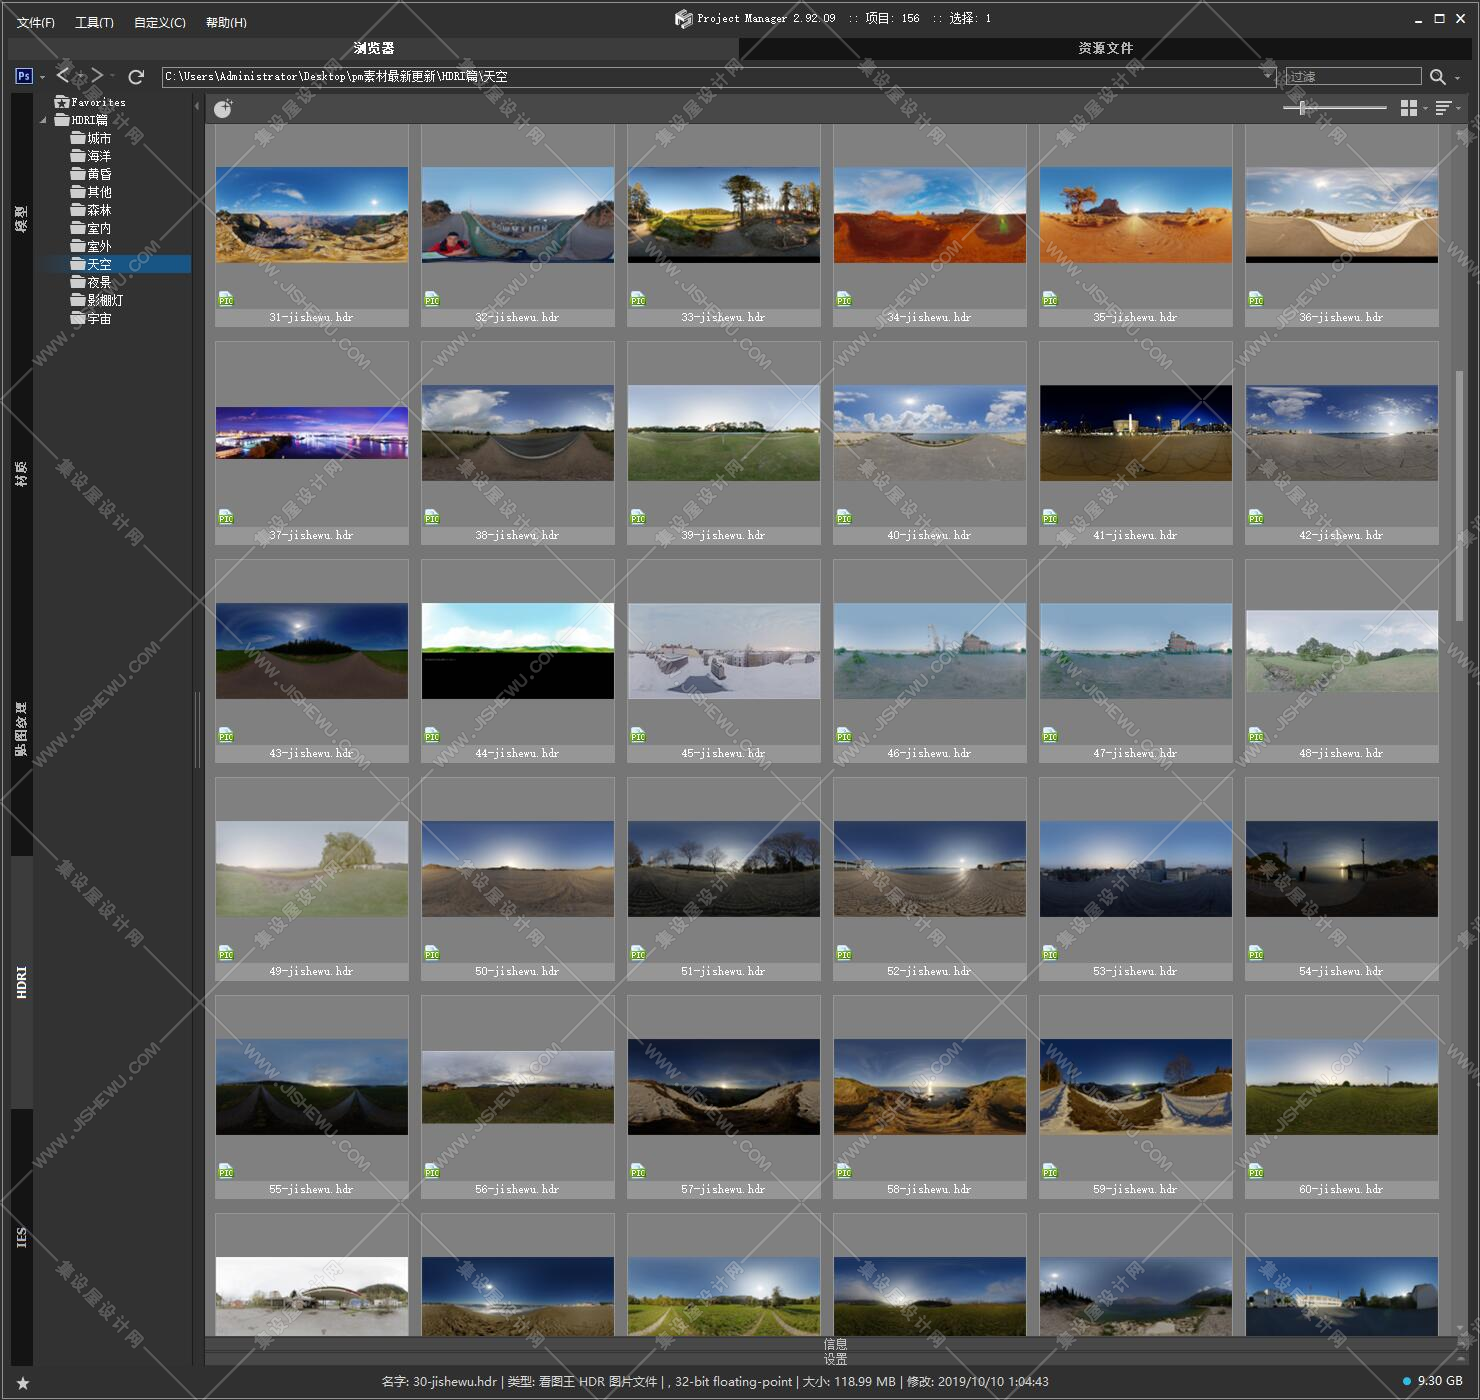Viewport: 1480px width, 1400px height.
Task: Open the dropdown beside the search icon
Action: pos(1457,77)
